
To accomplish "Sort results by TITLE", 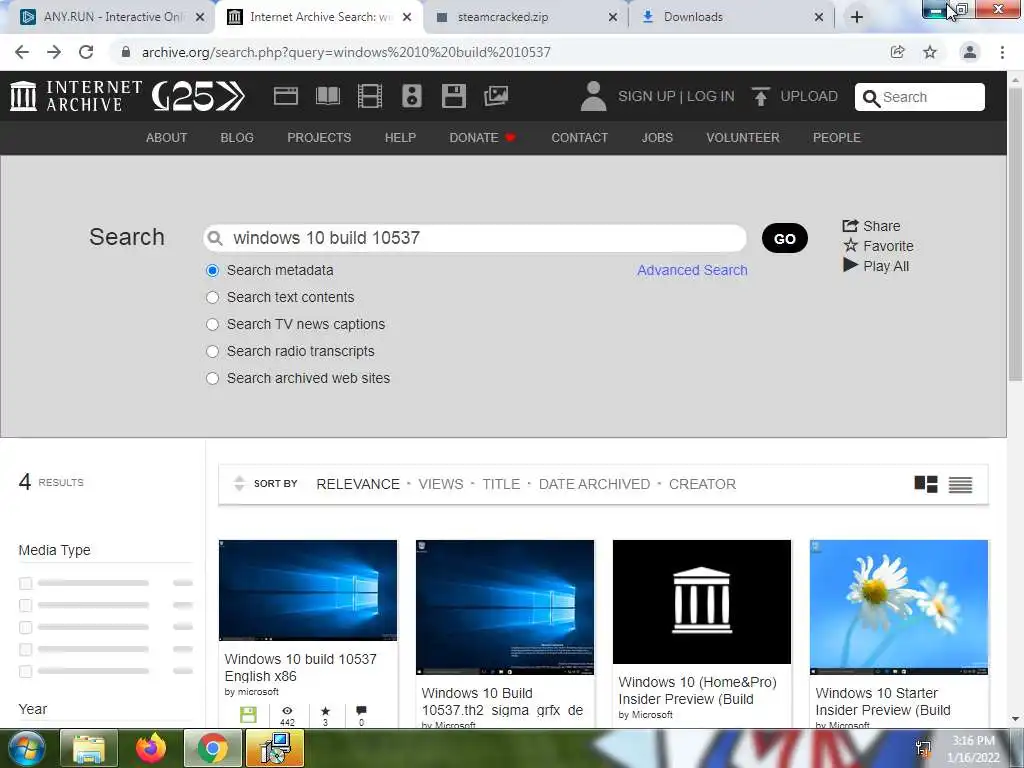I will click(x=501, y=484).
